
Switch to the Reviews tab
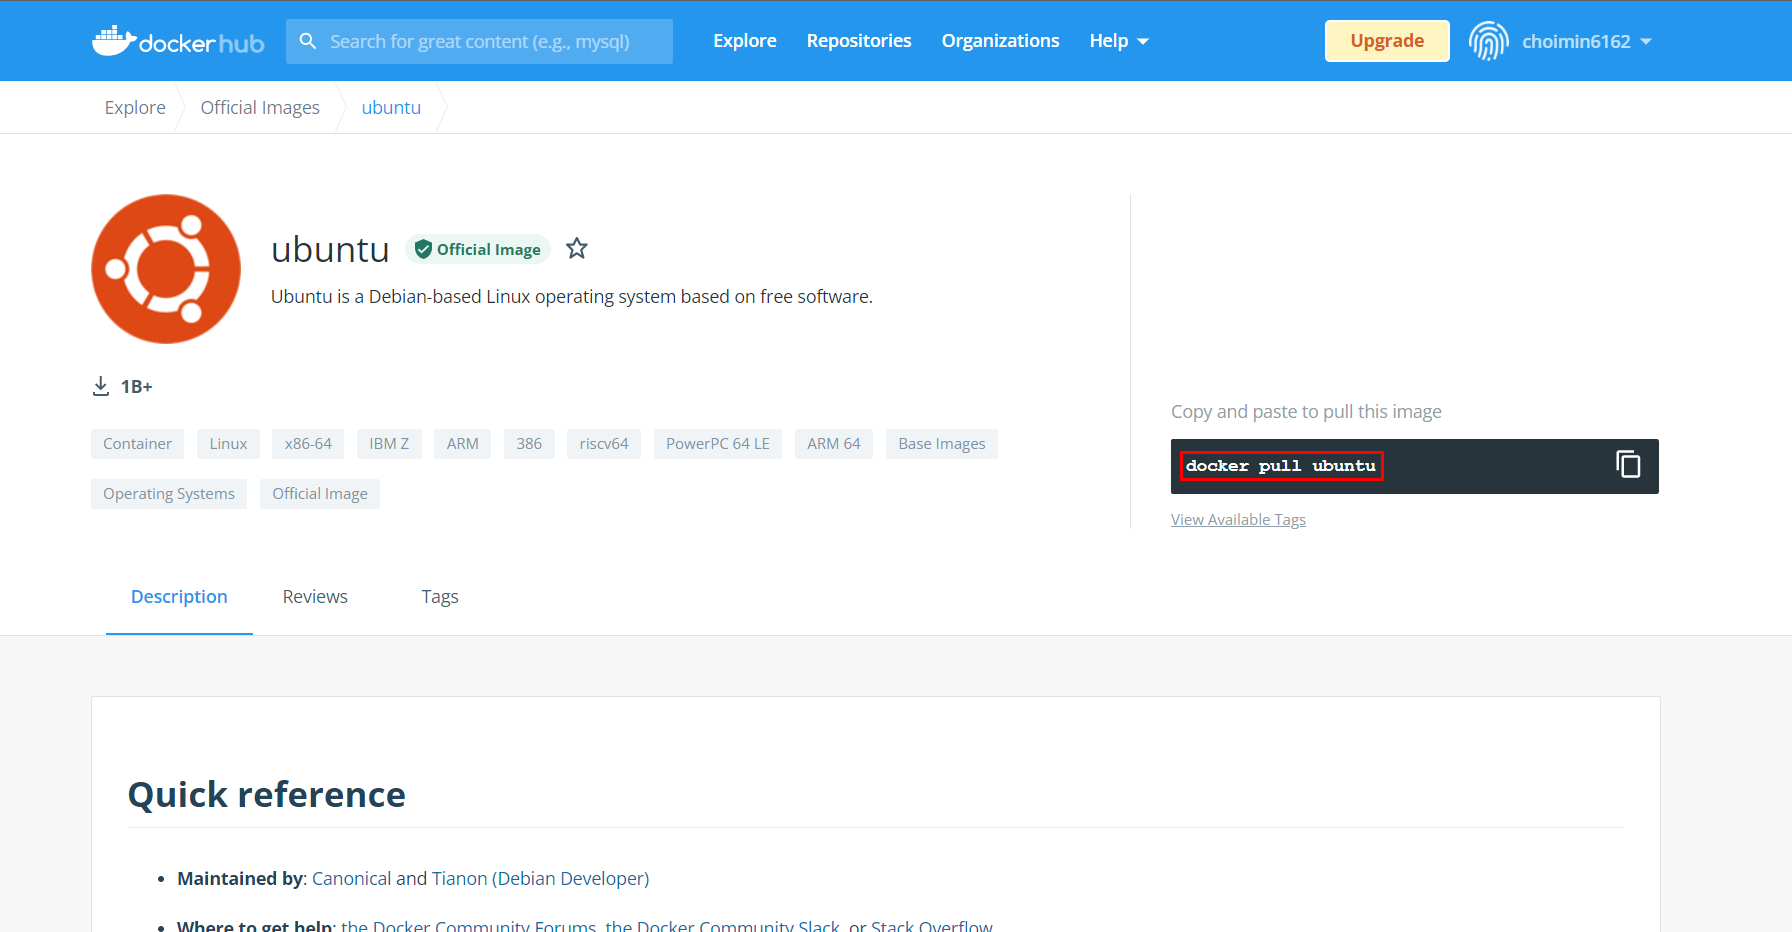tap(315, 597)
